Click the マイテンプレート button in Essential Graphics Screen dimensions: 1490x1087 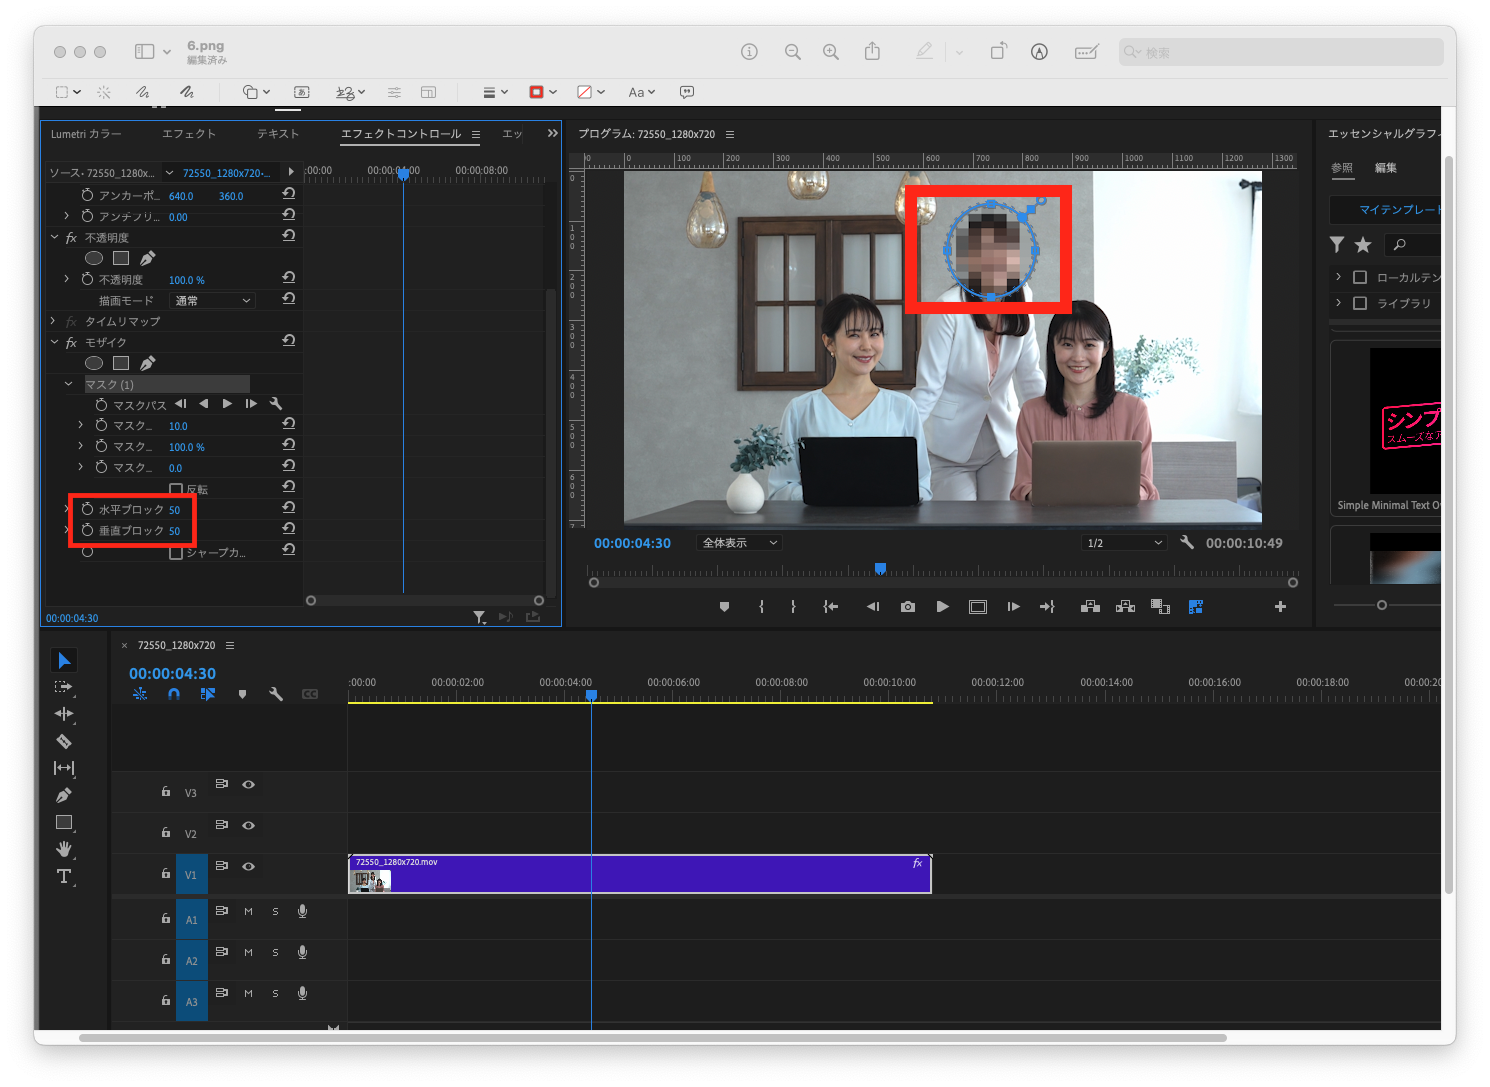coord(1400,210)
